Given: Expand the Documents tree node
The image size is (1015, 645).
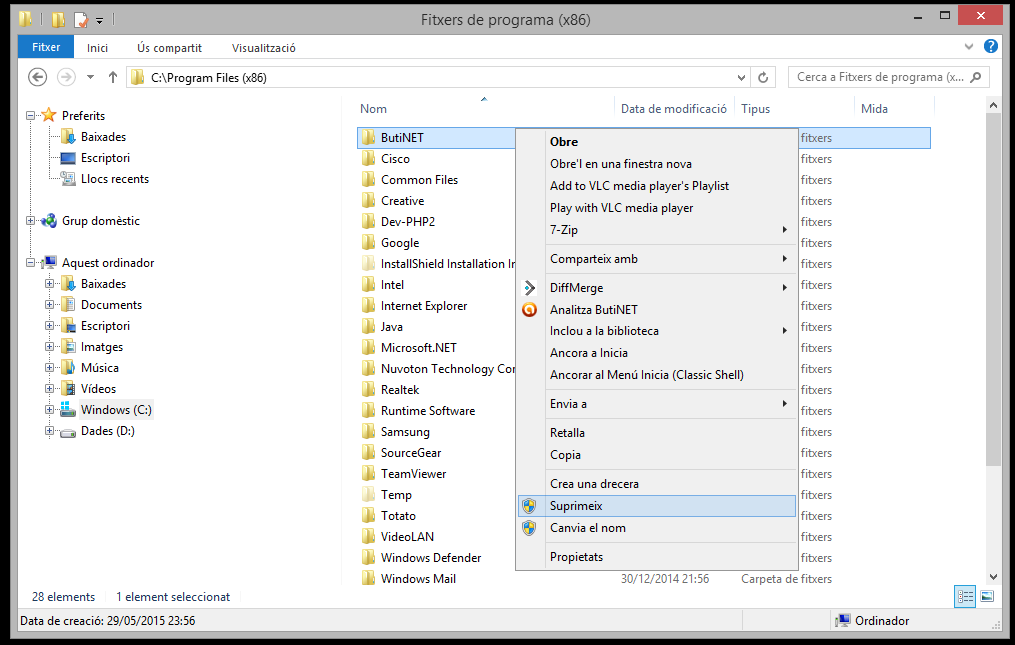Looking at the screenshot, I should [49, 304].
